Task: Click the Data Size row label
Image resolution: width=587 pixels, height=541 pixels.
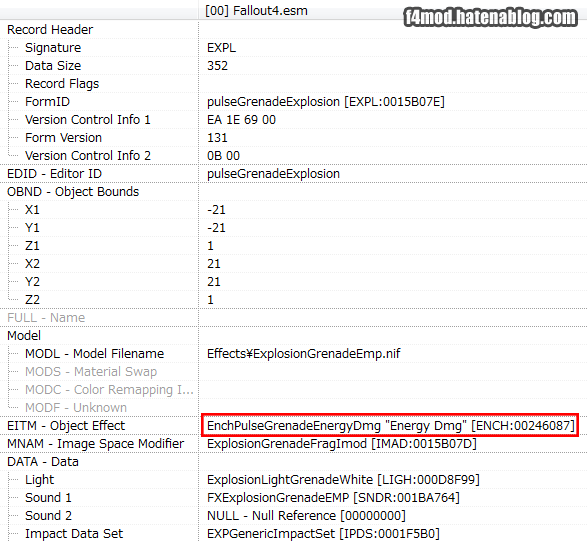Action: coord(53,66)
